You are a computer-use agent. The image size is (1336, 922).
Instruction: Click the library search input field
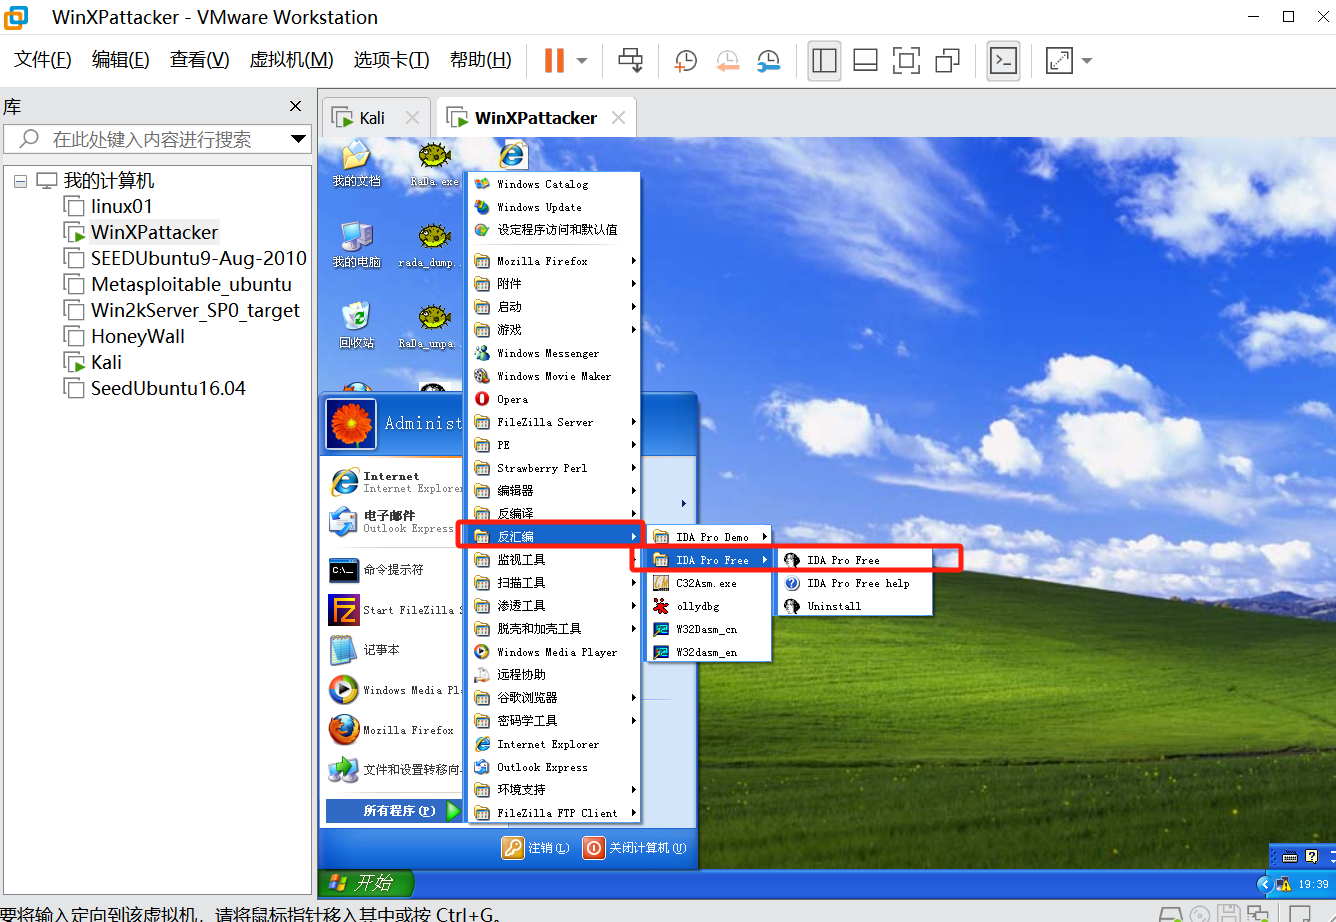160,139
